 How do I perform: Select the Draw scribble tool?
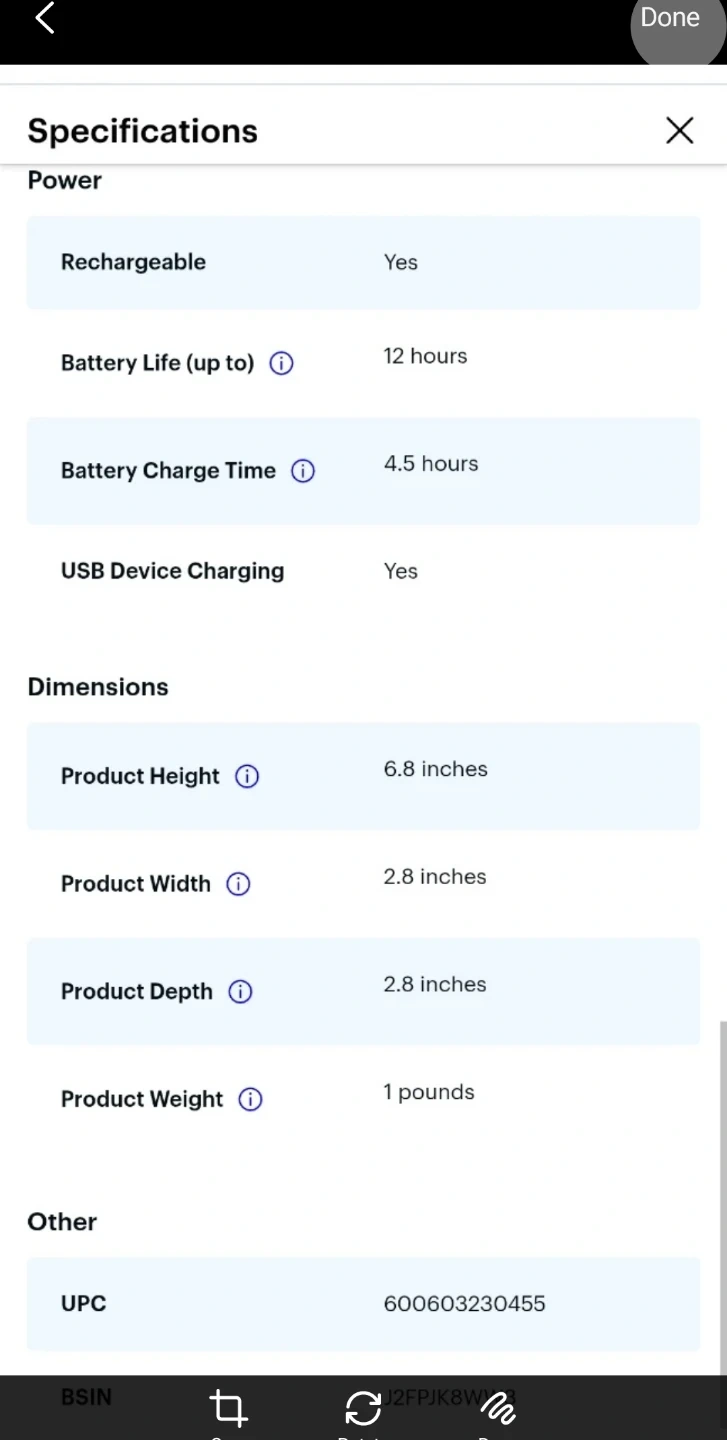(x=497, y=1408)
